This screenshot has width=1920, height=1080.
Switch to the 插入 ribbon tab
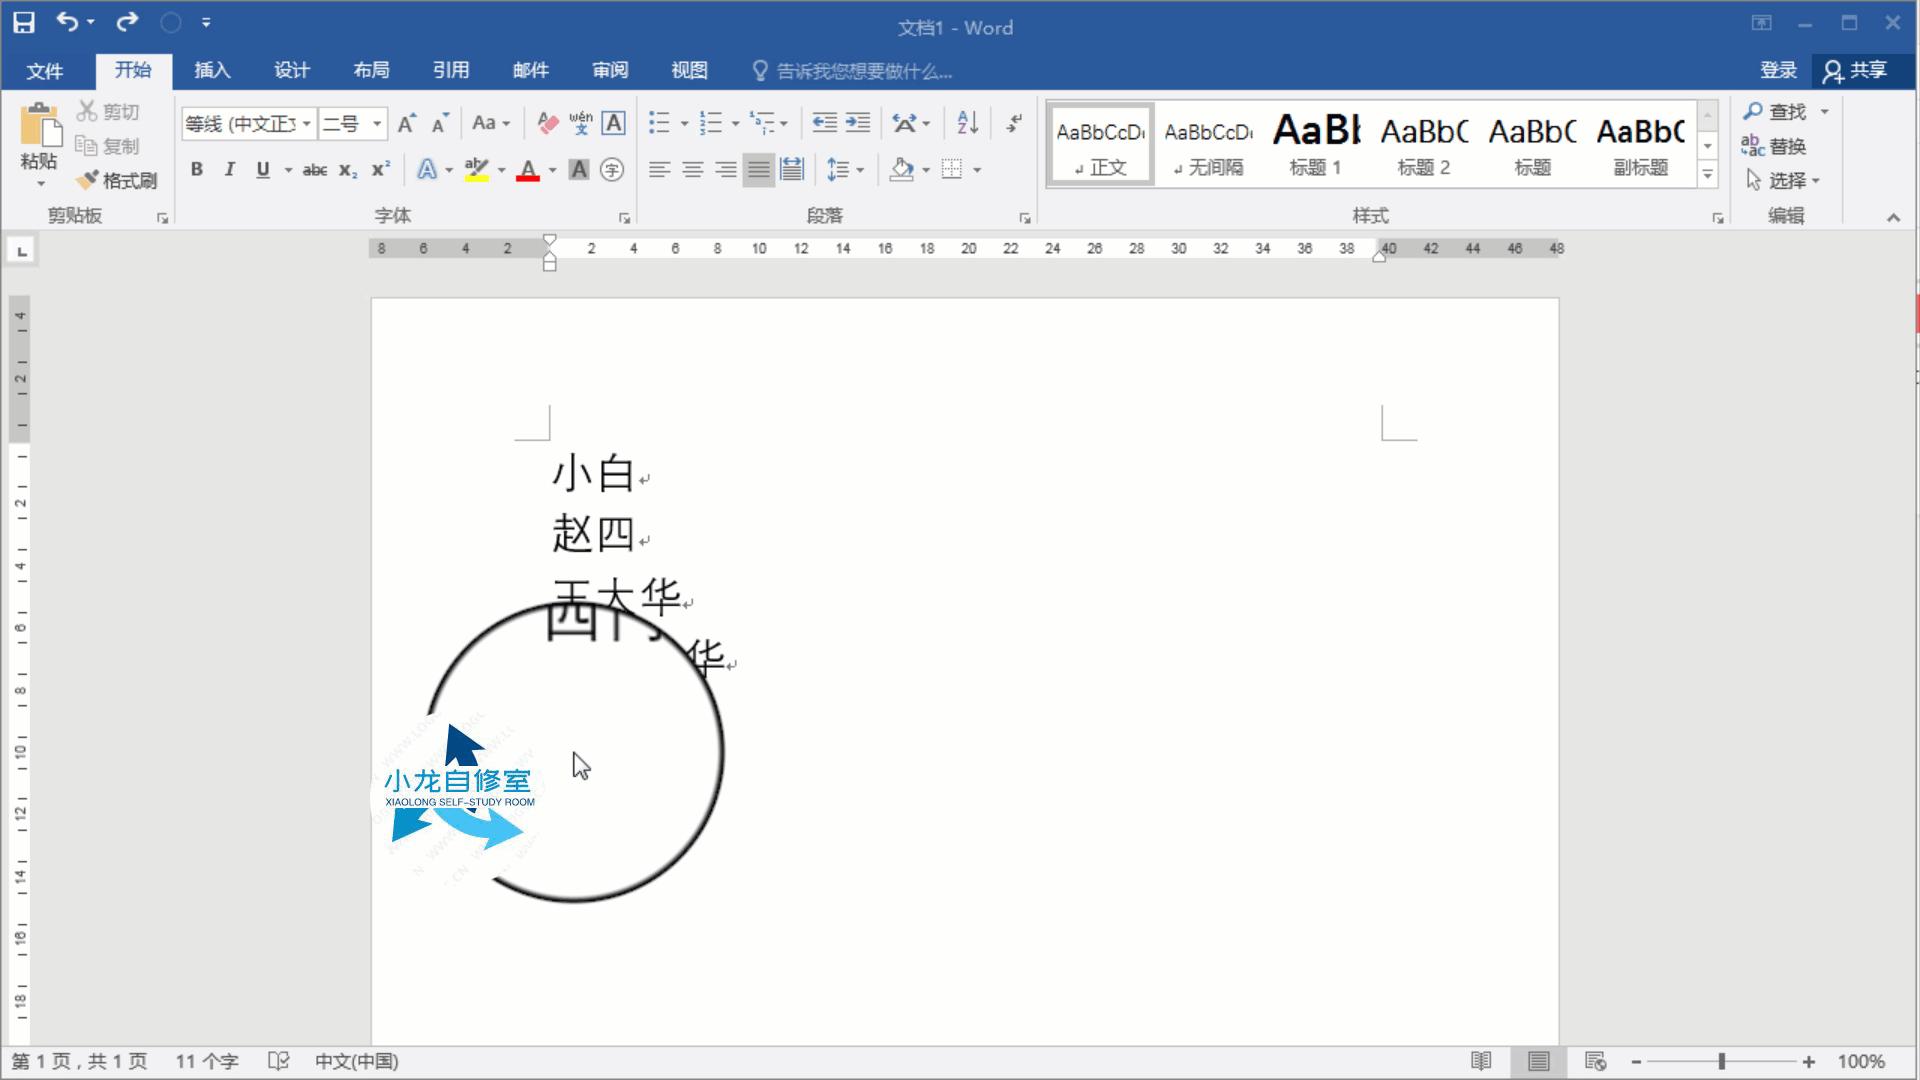click(211, 70)
